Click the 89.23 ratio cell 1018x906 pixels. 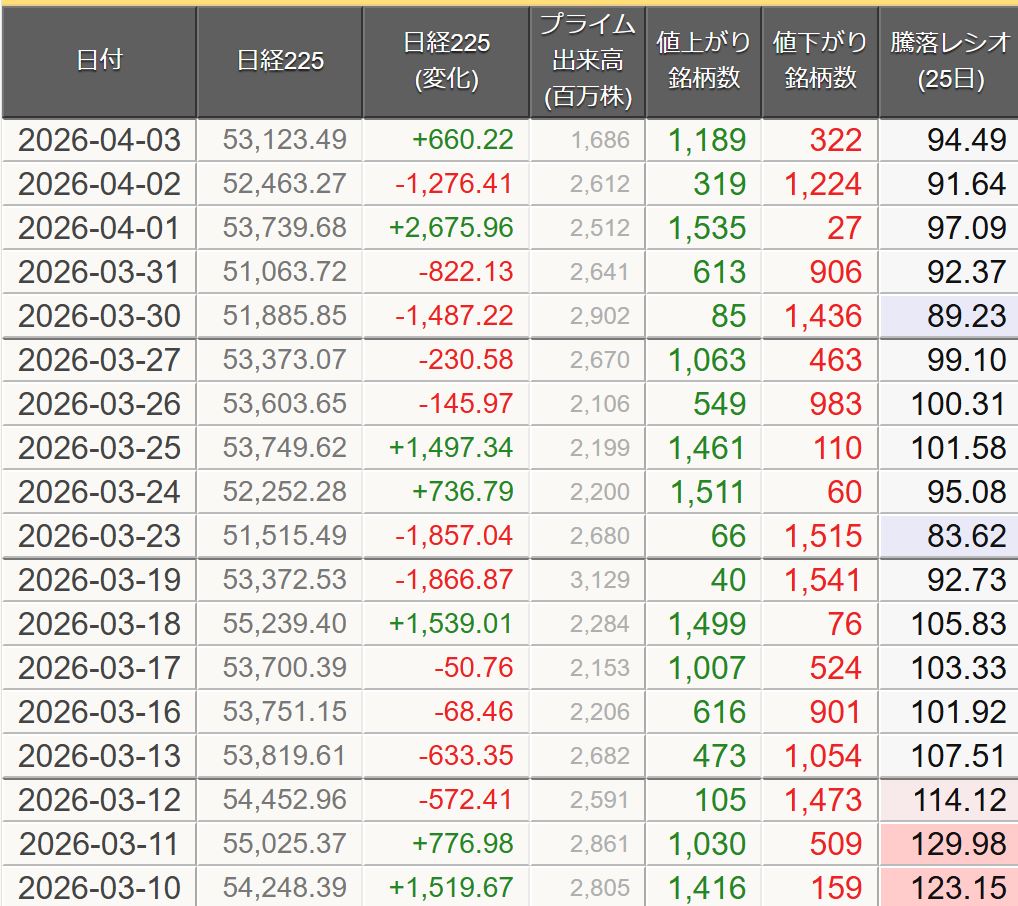click(948, 316)
